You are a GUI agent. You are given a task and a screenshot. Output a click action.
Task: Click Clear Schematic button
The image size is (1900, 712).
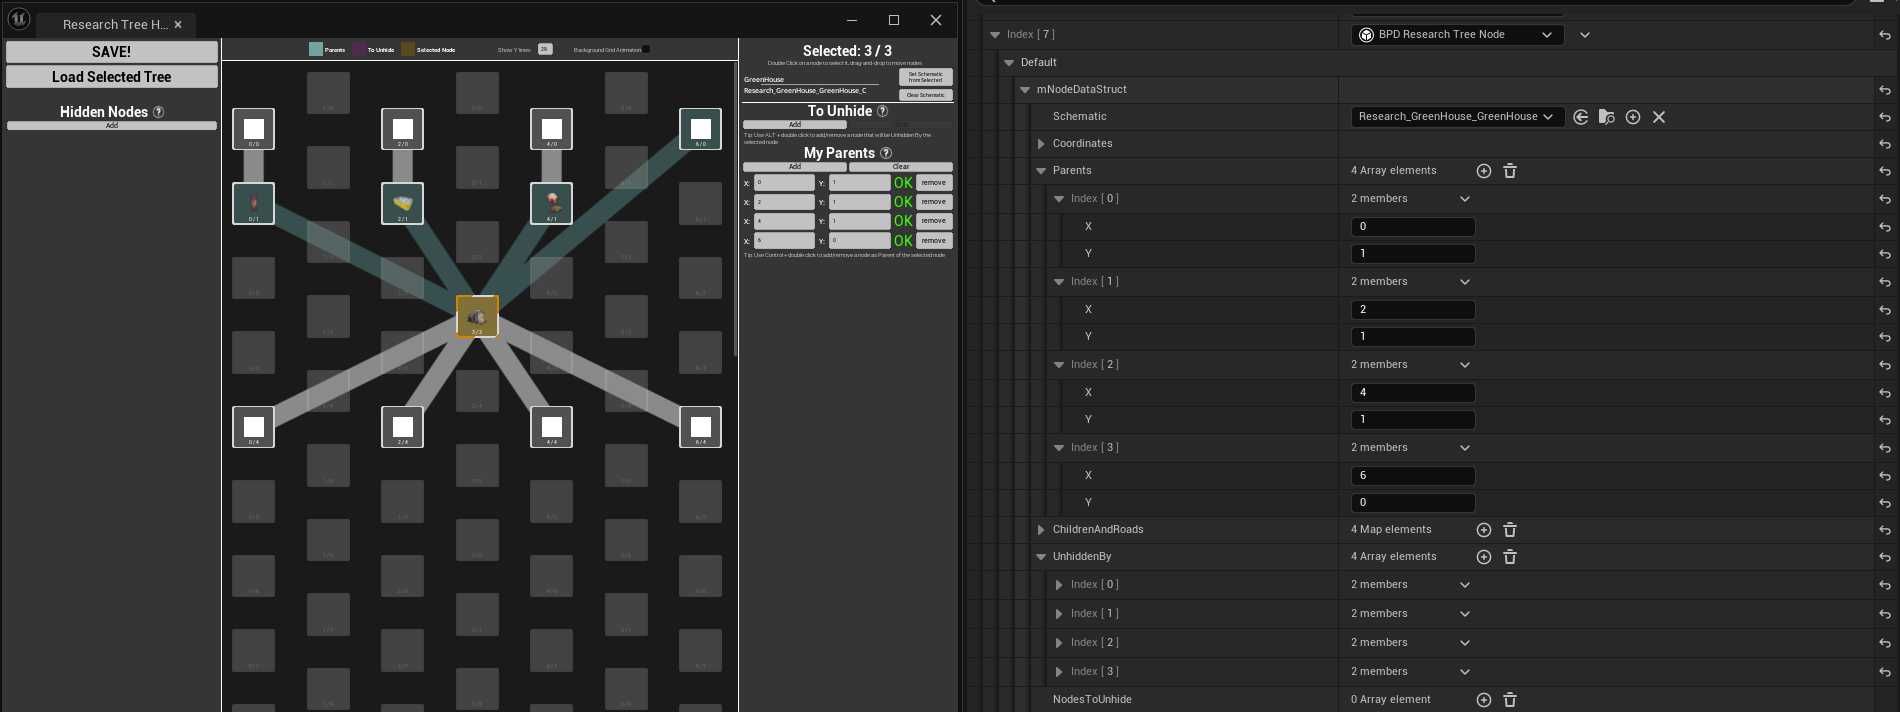click(925, 95)
